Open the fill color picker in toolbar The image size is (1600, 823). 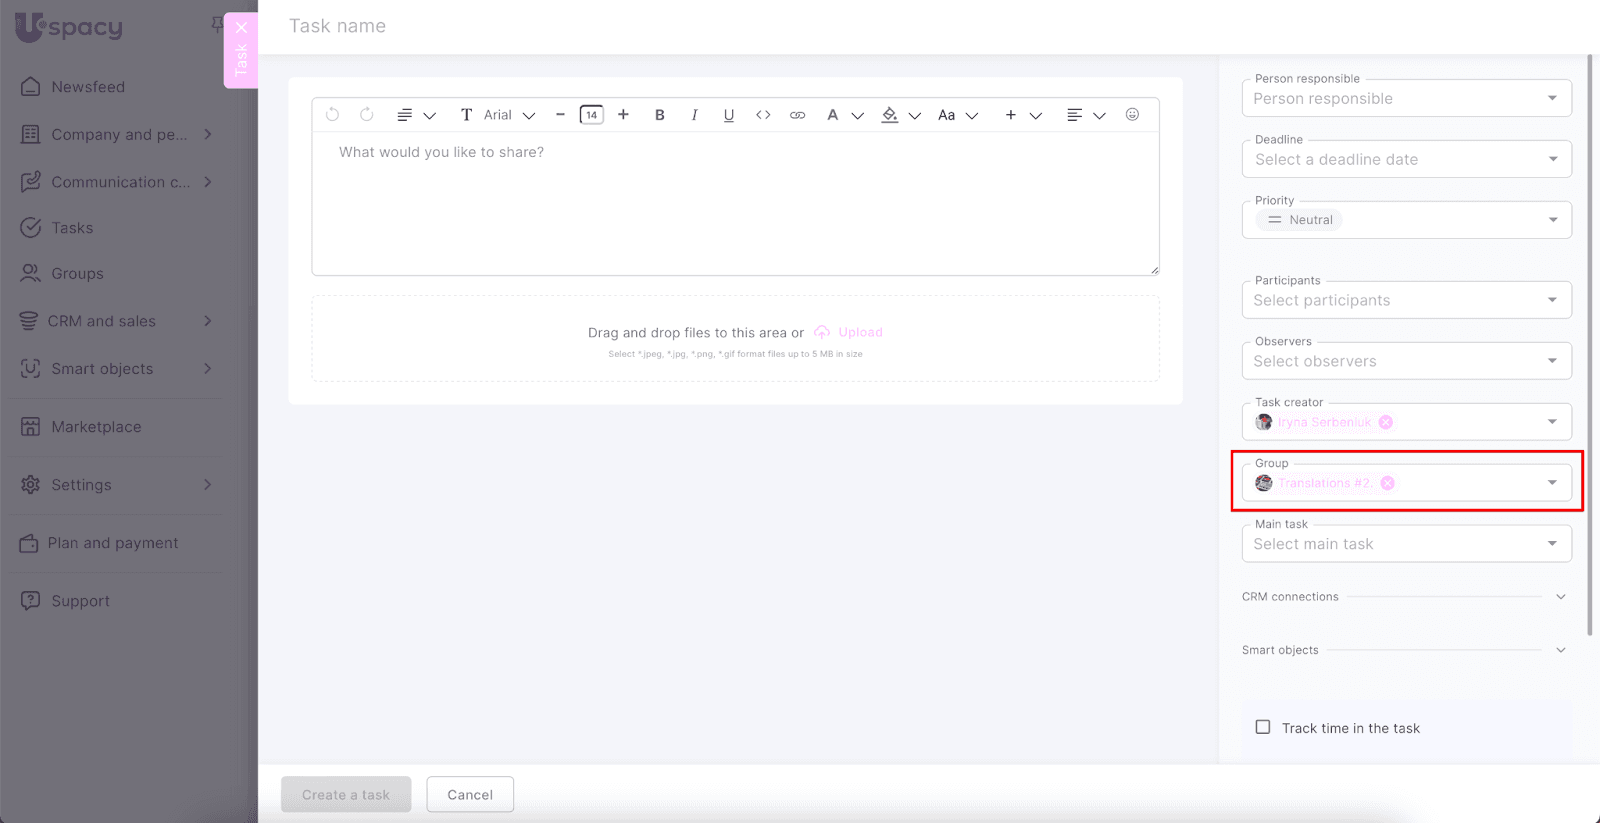click(x=890, y=115)
